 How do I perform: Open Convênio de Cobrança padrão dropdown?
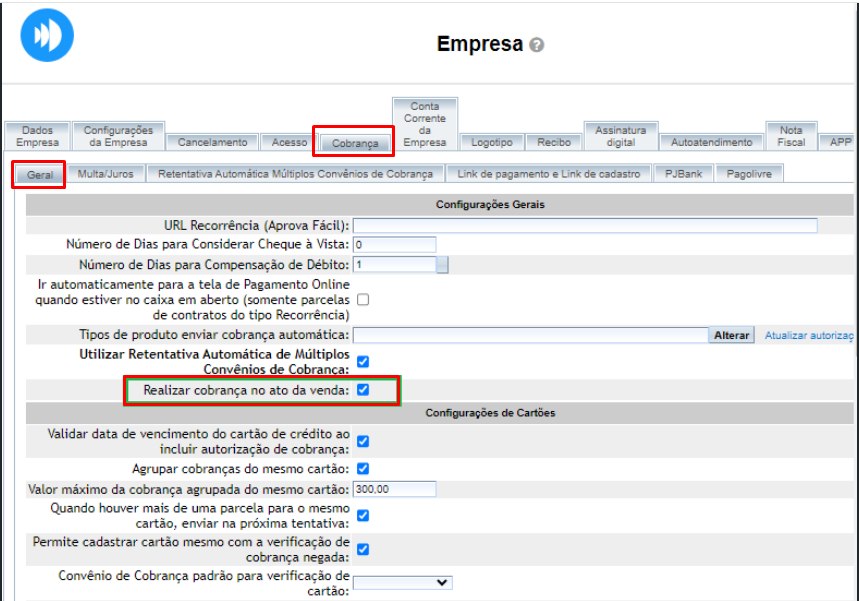(402, 582)
